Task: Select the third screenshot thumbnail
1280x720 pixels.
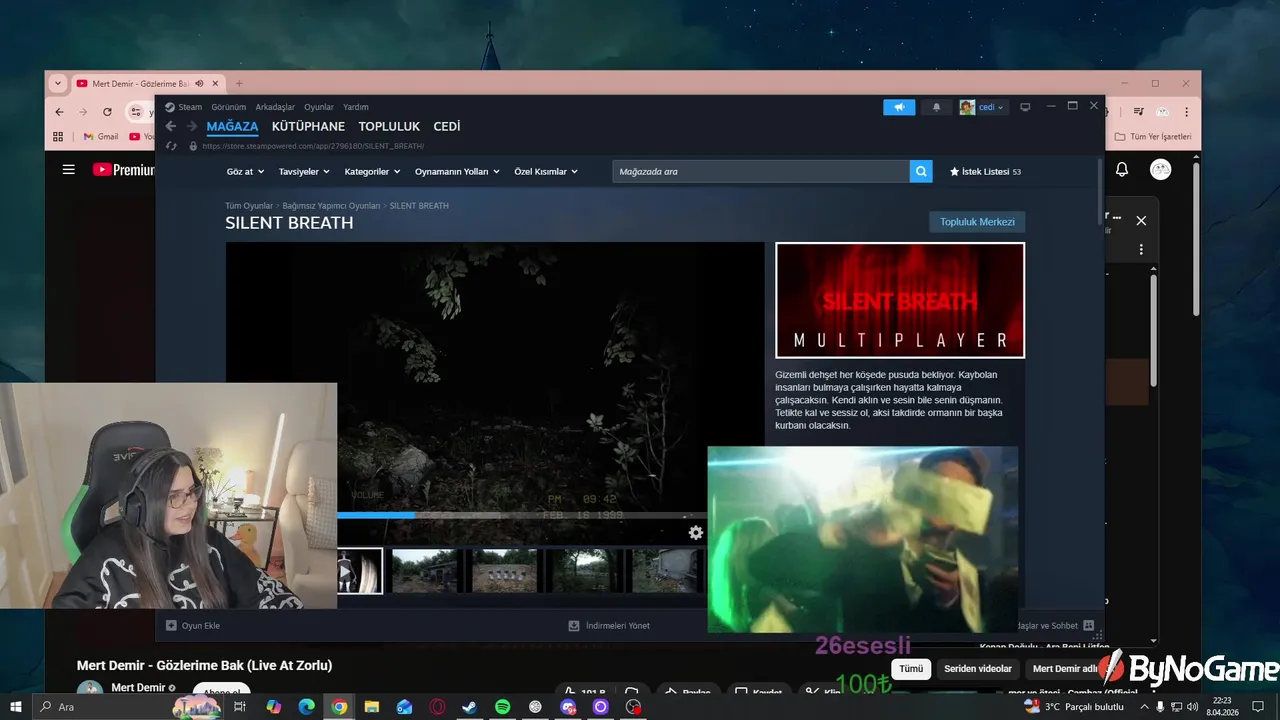Action: [x=504, y=571]
